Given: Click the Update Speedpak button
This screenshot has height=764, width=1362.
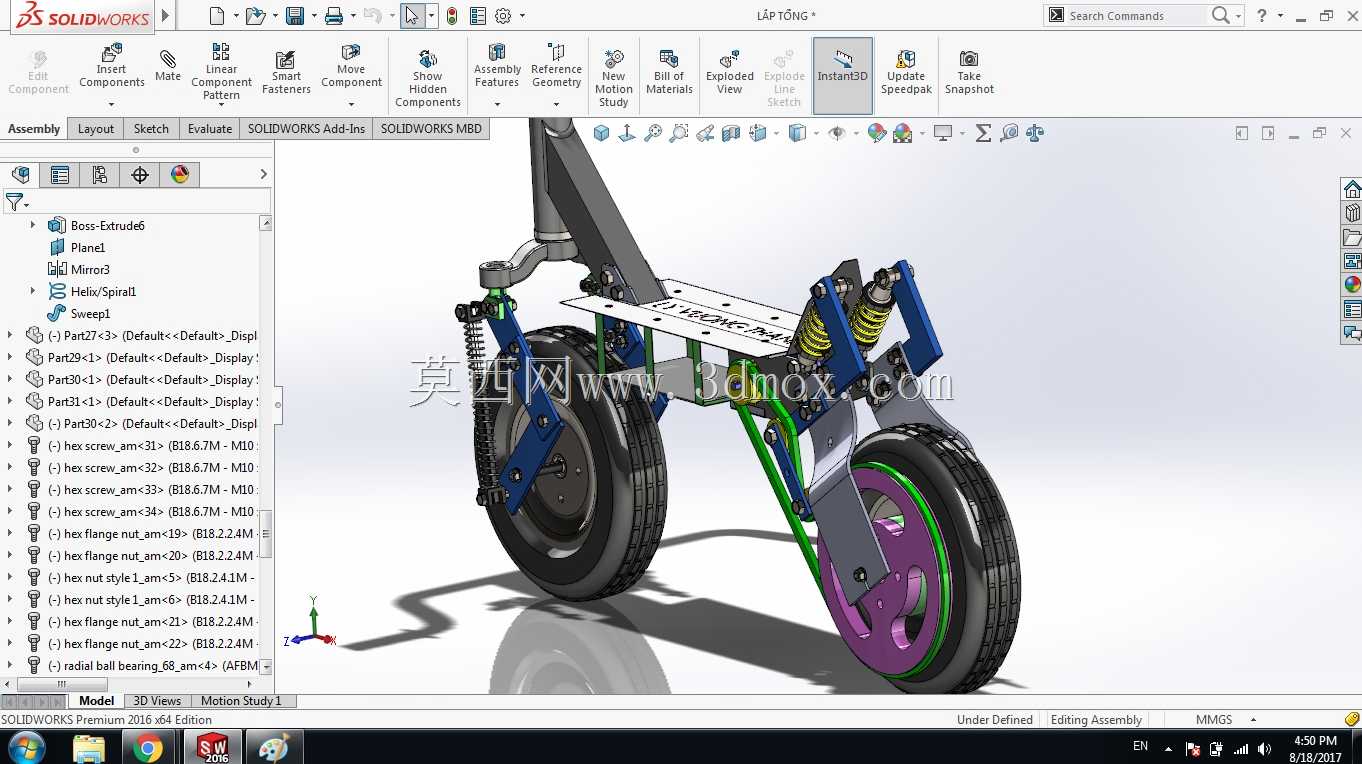Looking at the screenshot, I should (x=906, y=71).
